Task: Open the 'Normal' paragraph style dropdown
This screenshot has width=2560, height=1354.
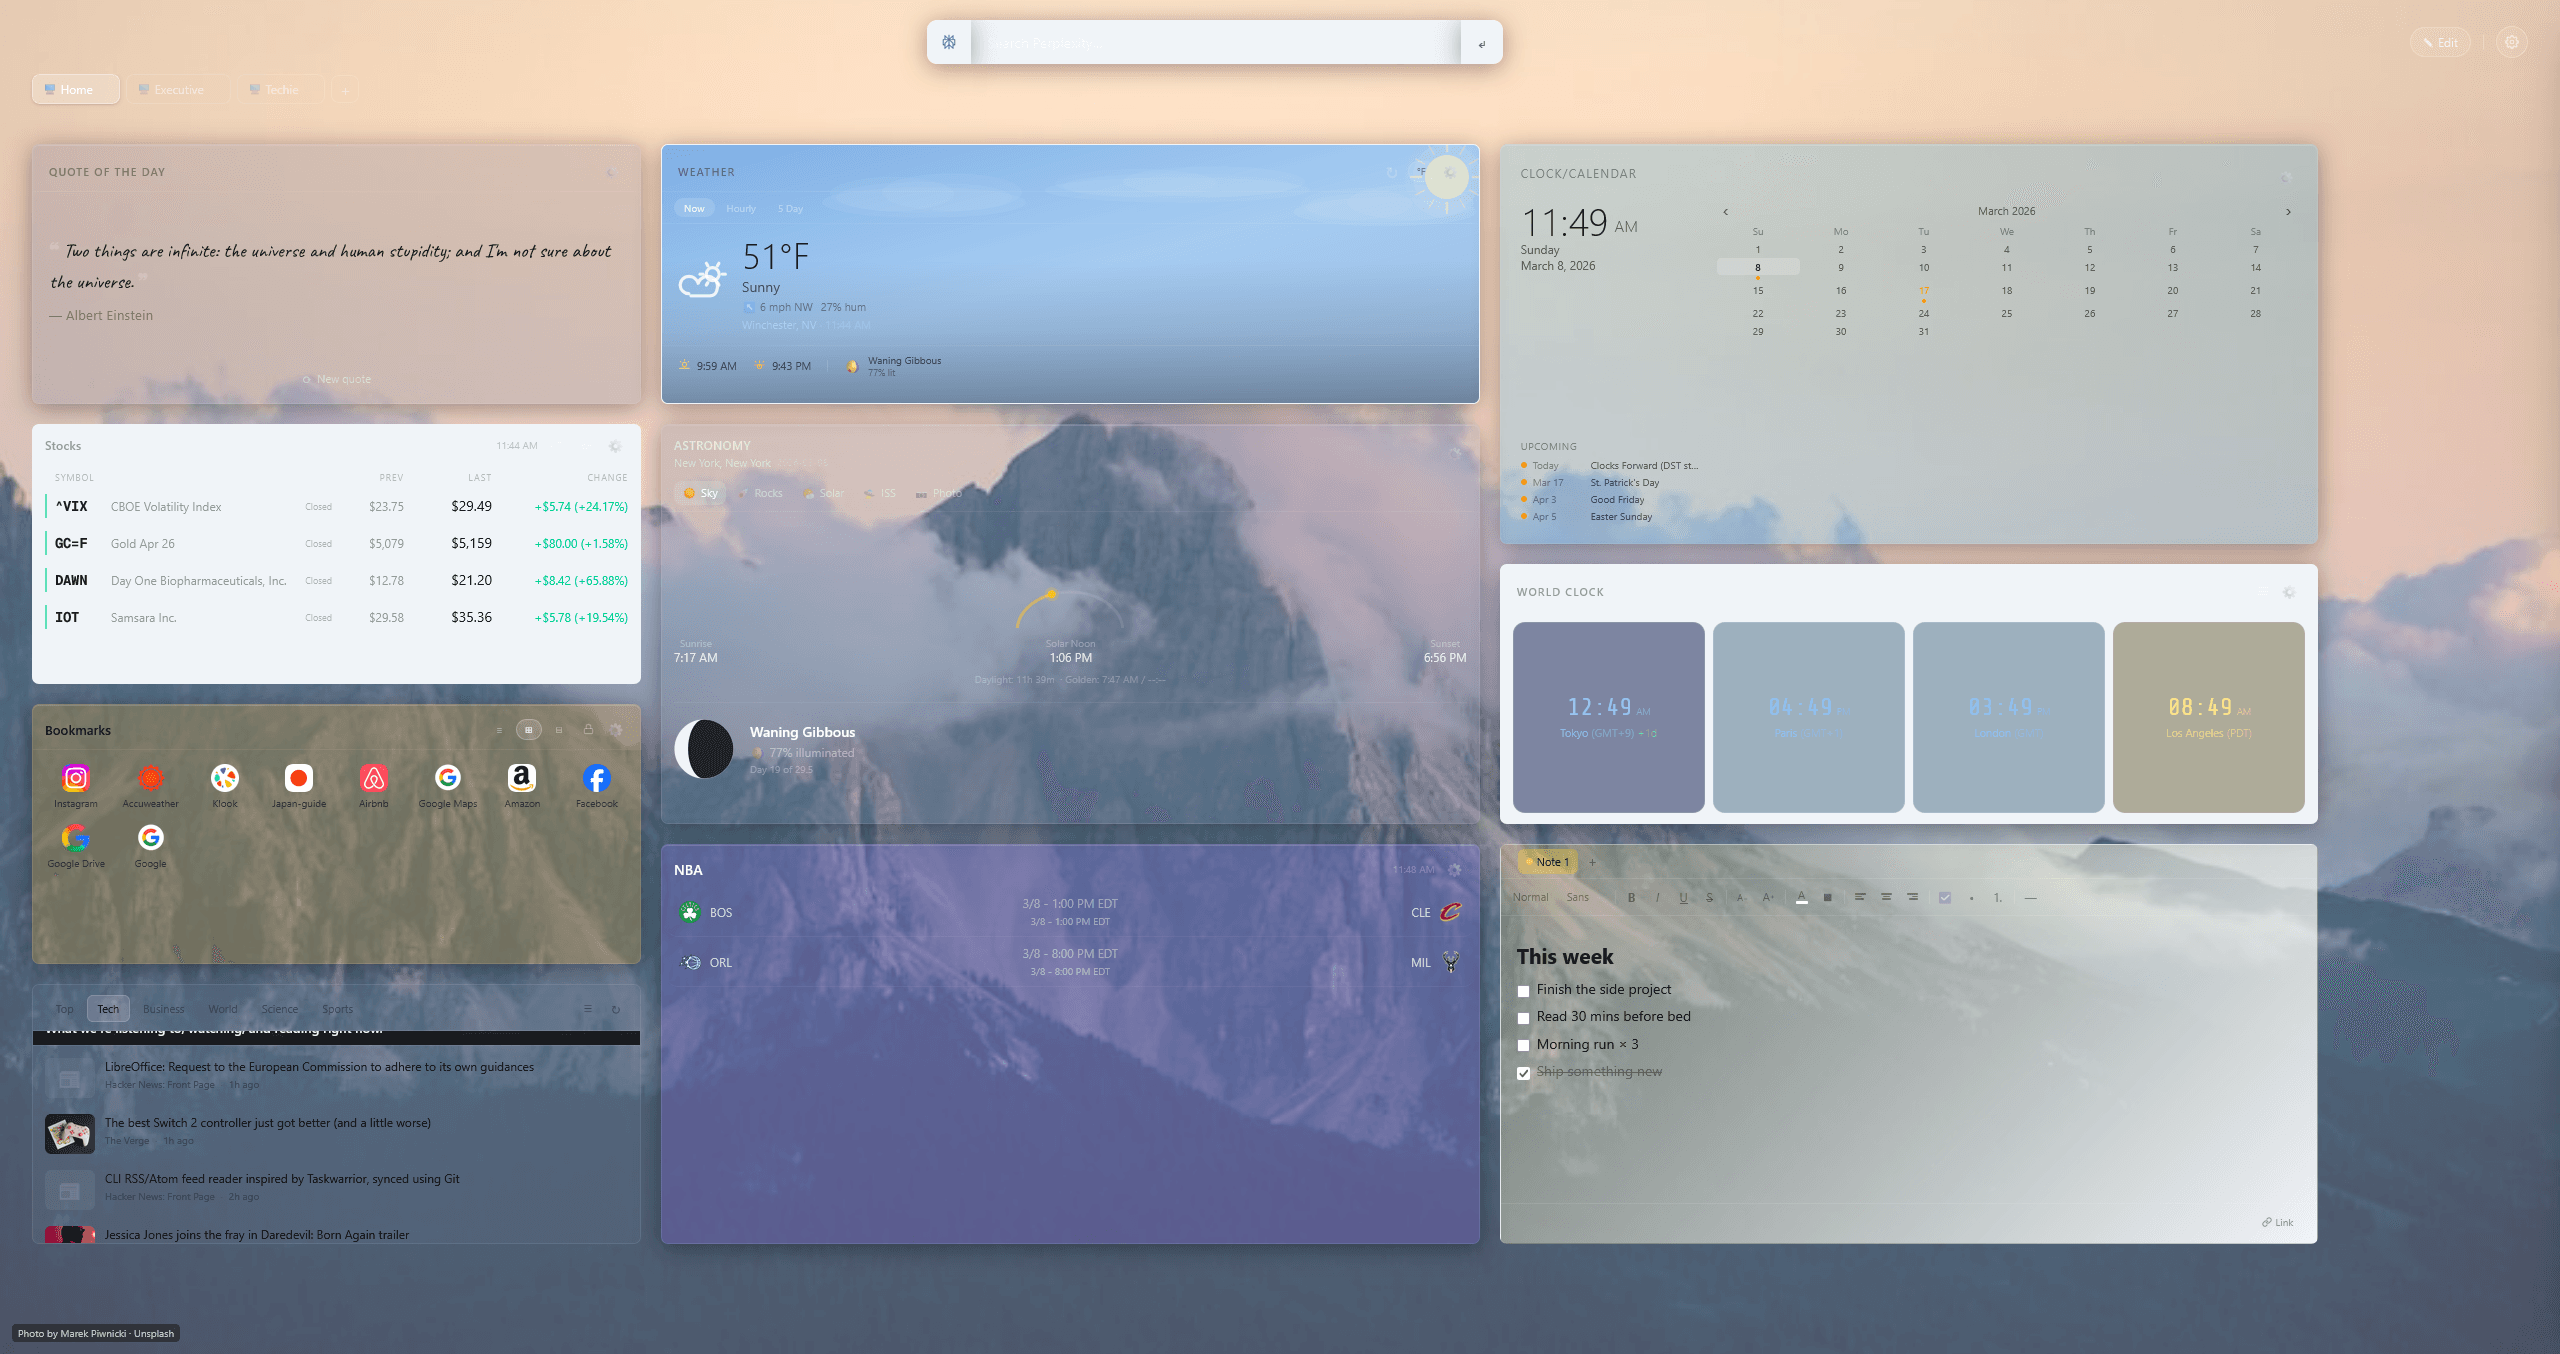Action: (x=1531, y=897)
